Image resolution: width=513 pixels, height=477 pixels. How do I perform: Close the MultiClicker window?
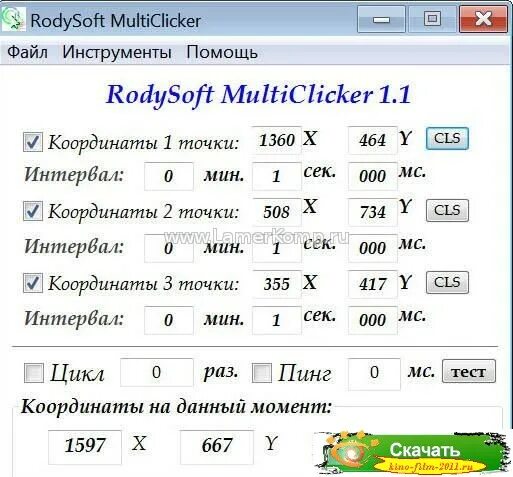483,19
